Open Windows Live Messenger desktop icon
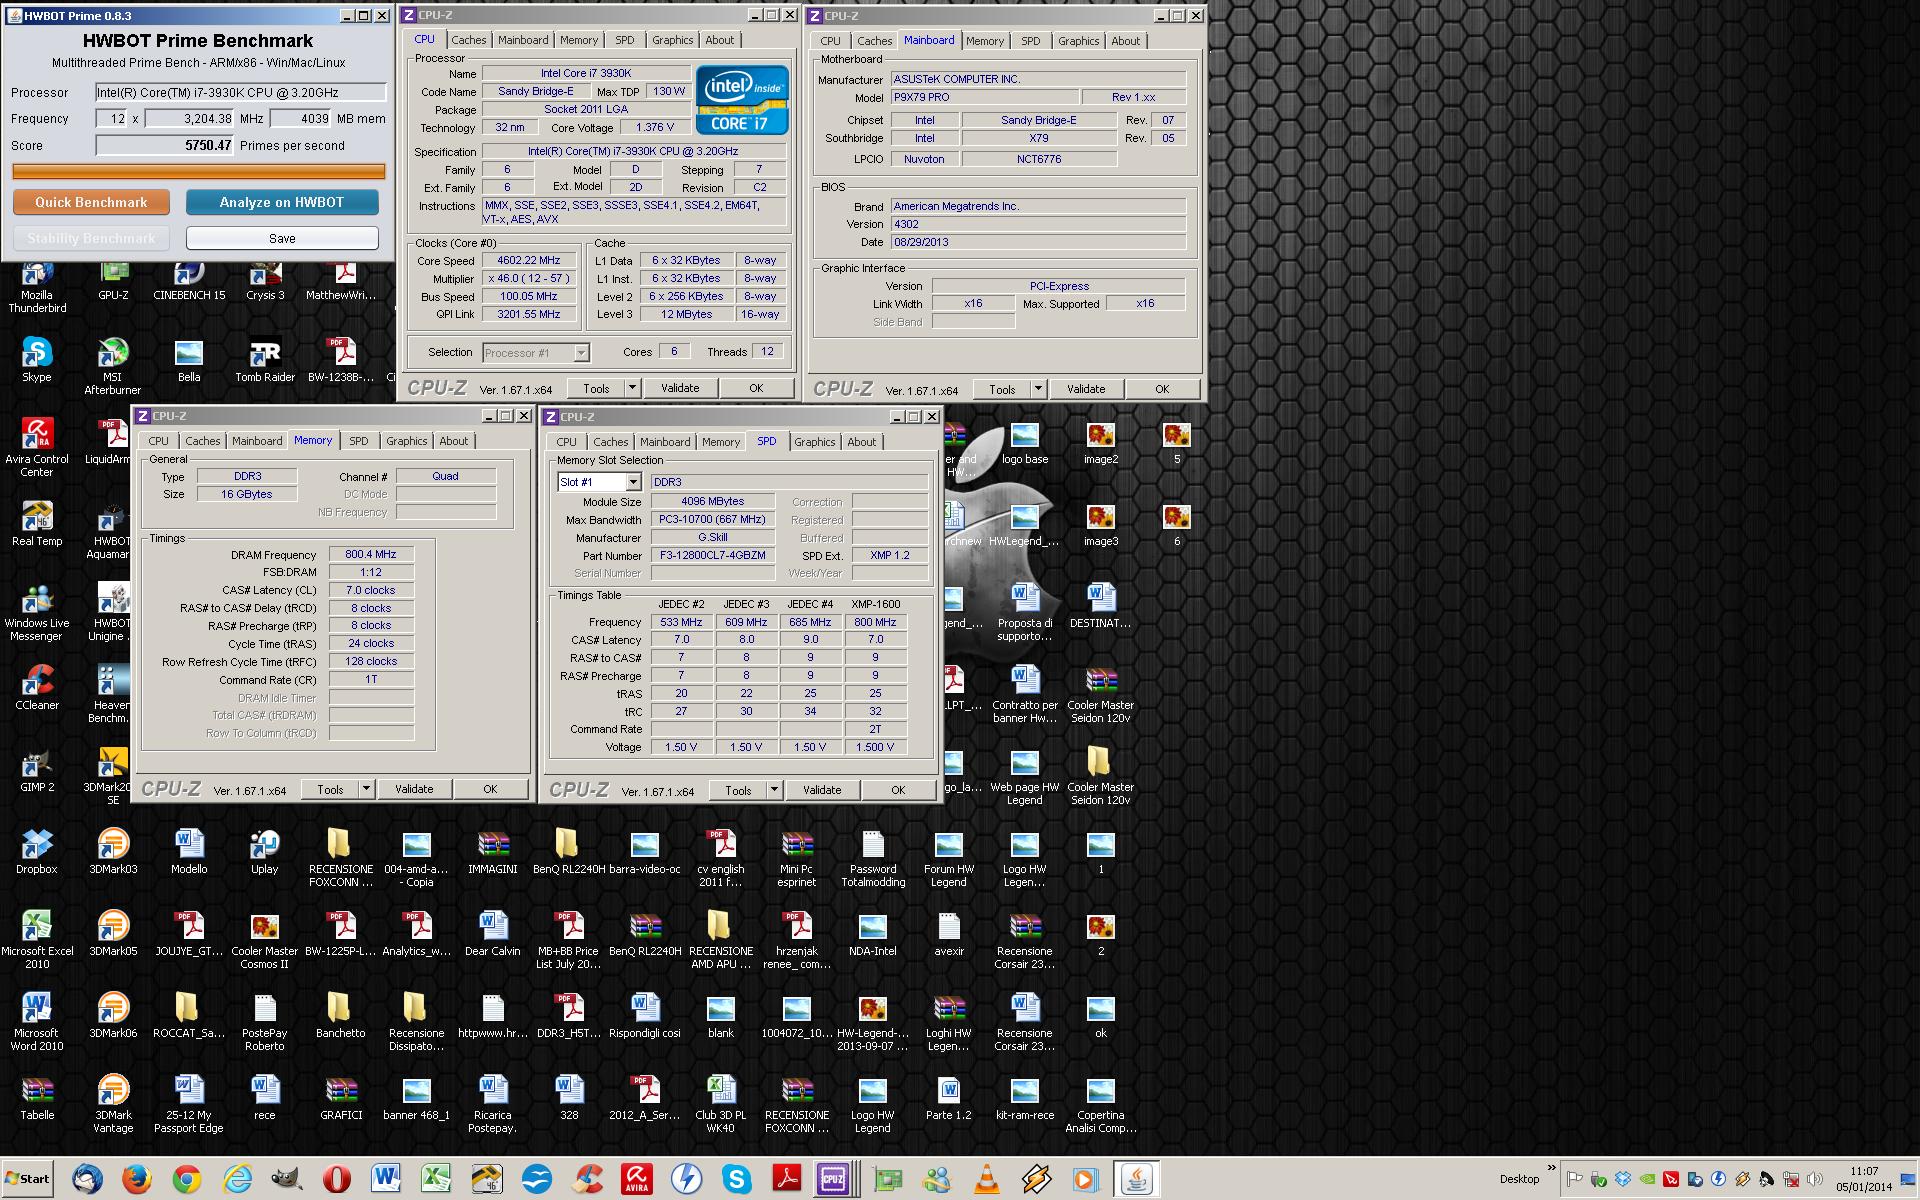The width and height of the screenshot is (1920, 1200). (x=37, y=611)
